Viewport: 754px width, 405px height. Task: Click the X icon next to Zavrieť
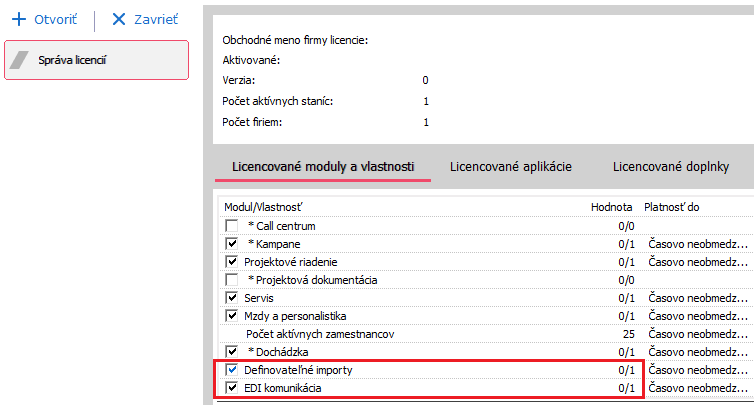(119, 19)
